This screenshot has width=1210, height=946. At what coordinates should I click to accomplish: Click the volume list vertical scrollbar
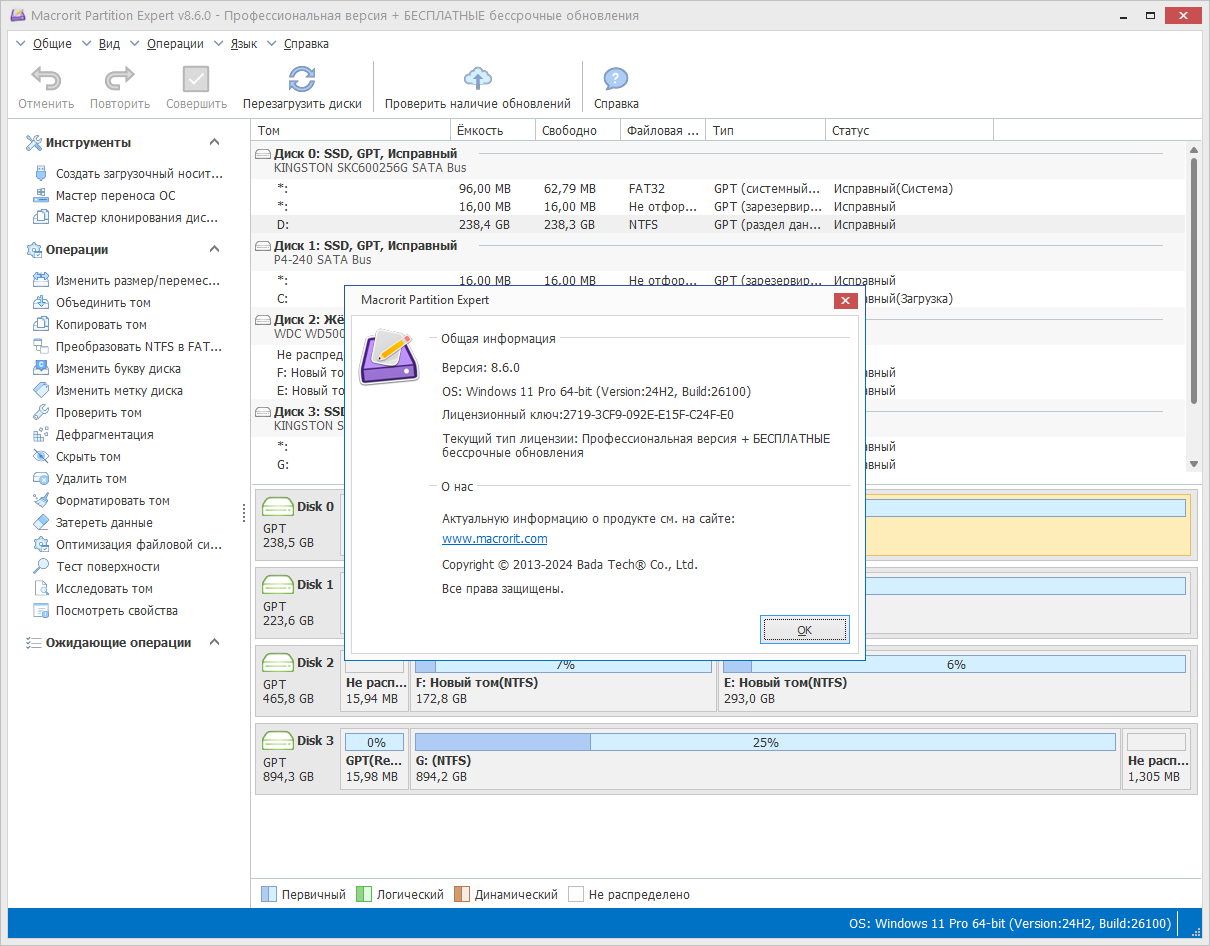[1193, 307]
